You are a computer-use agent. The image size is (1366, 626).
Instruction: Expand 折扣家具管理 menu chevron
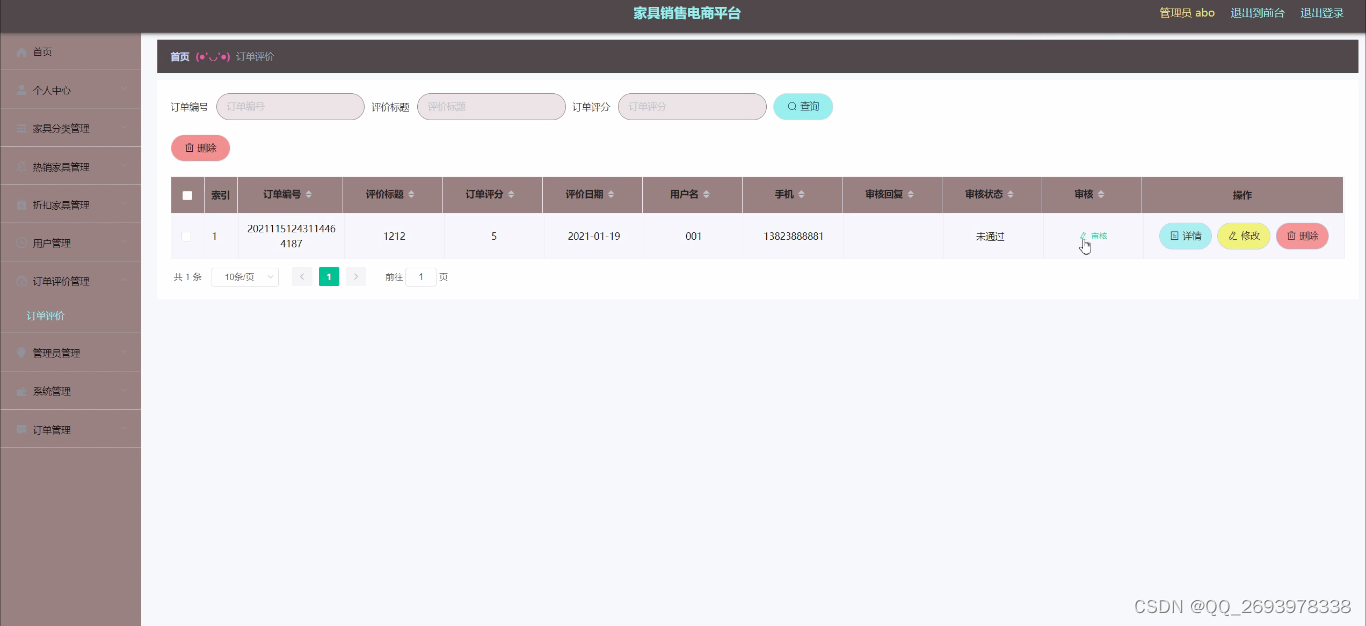[x=124, y=205]
